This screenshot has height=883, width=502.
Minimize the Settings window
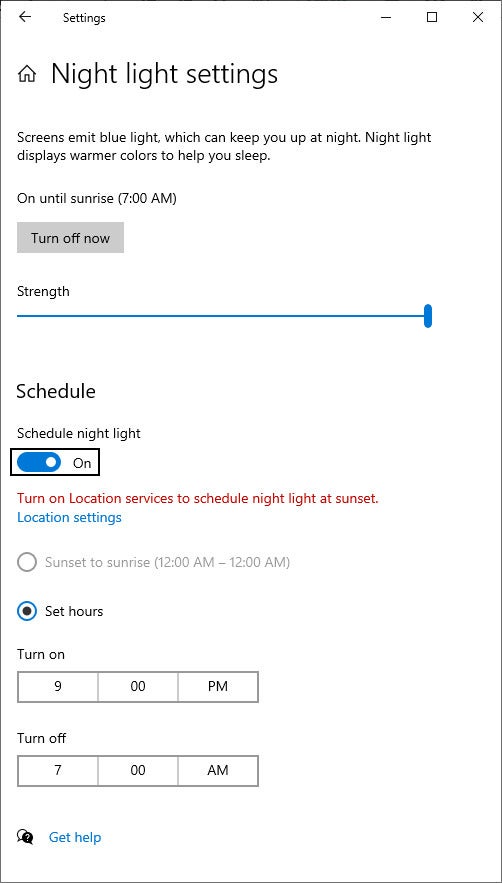386,17
